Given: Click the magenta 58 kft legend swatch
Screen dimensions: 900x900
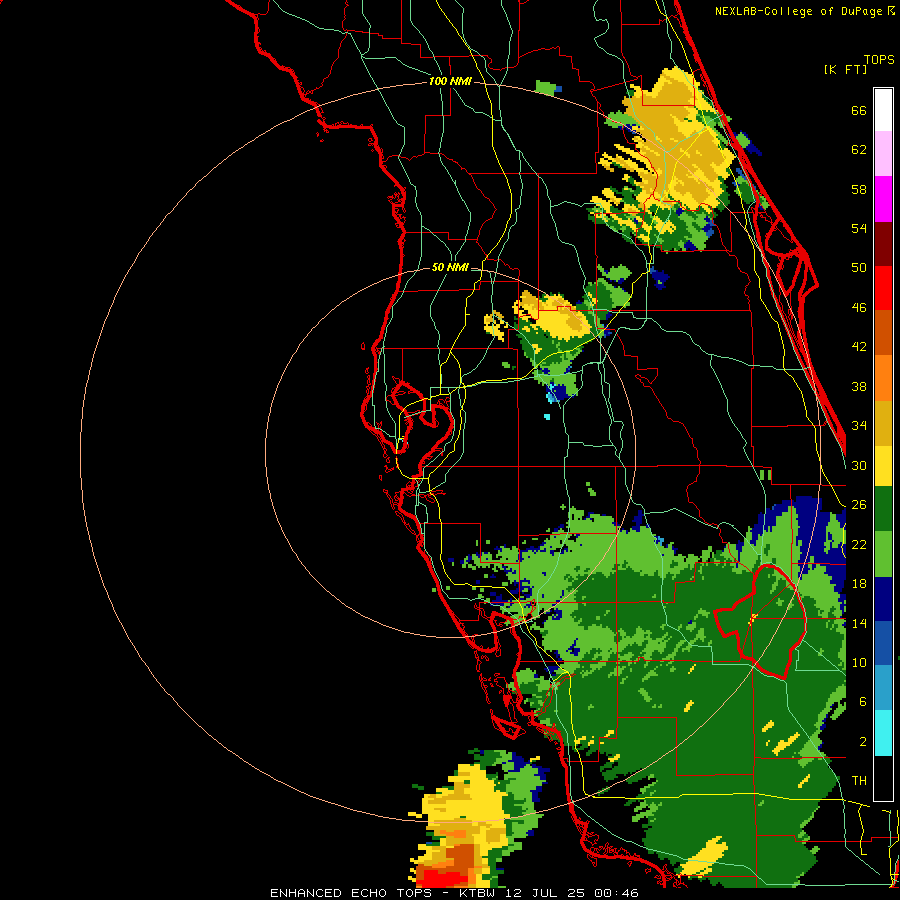Looking at the screenshot, I should click(883, 199).
